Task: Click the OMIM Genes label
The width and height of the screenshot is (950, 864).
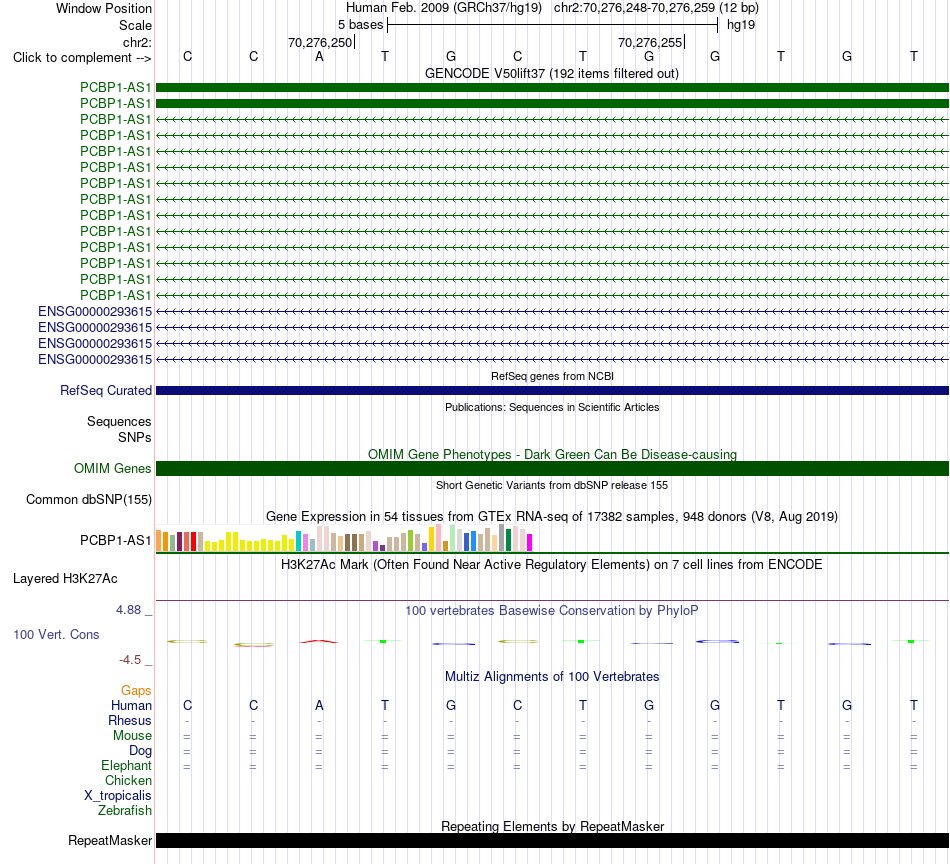Action: coord(112,468)
